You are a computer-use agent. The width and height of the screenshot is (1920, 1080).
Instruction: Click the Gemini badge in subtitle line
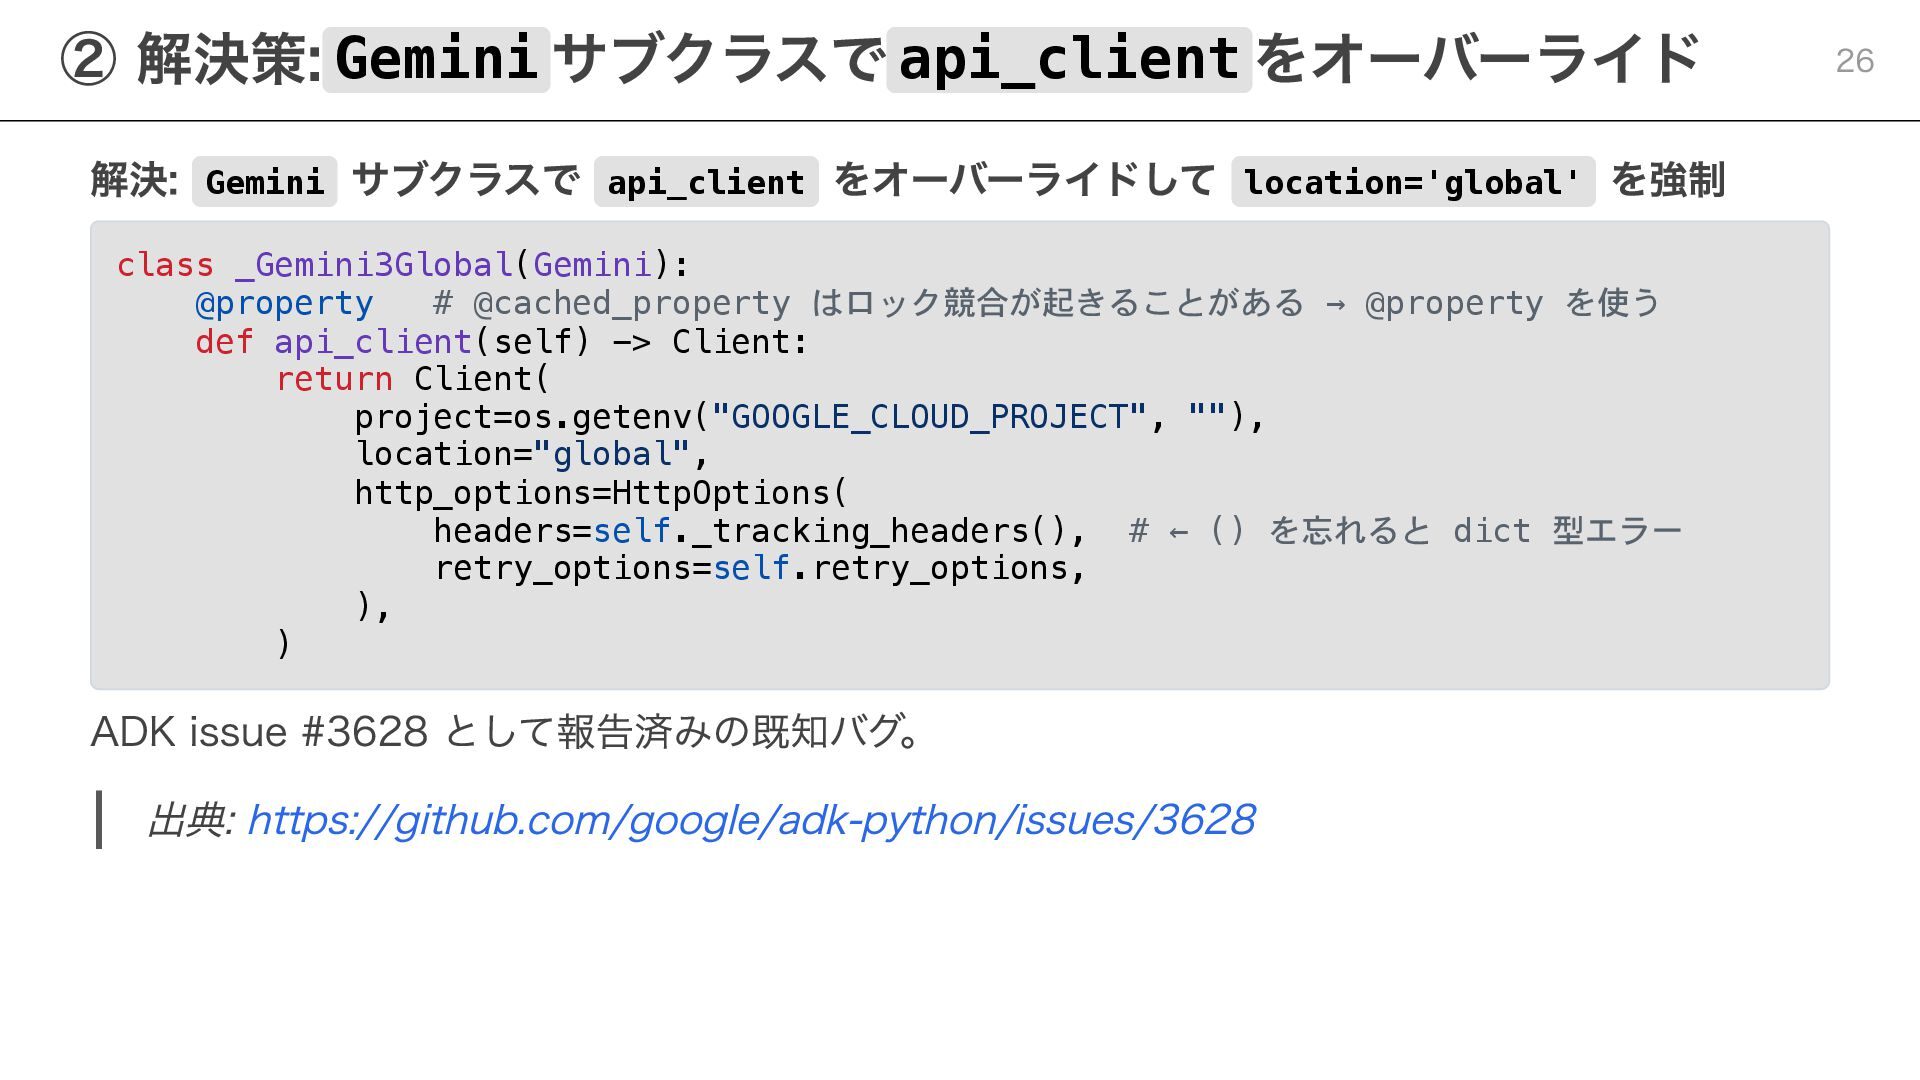[264, 182]
